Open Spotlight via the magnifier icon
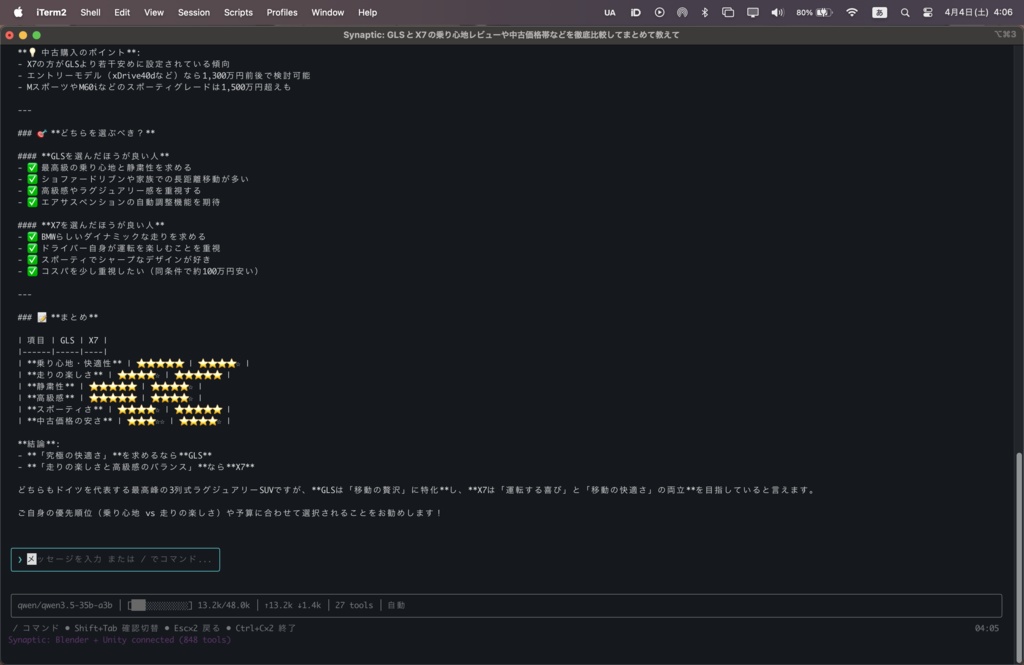The height and width of the screenshot is (665, 1024). tap(905, 12)
